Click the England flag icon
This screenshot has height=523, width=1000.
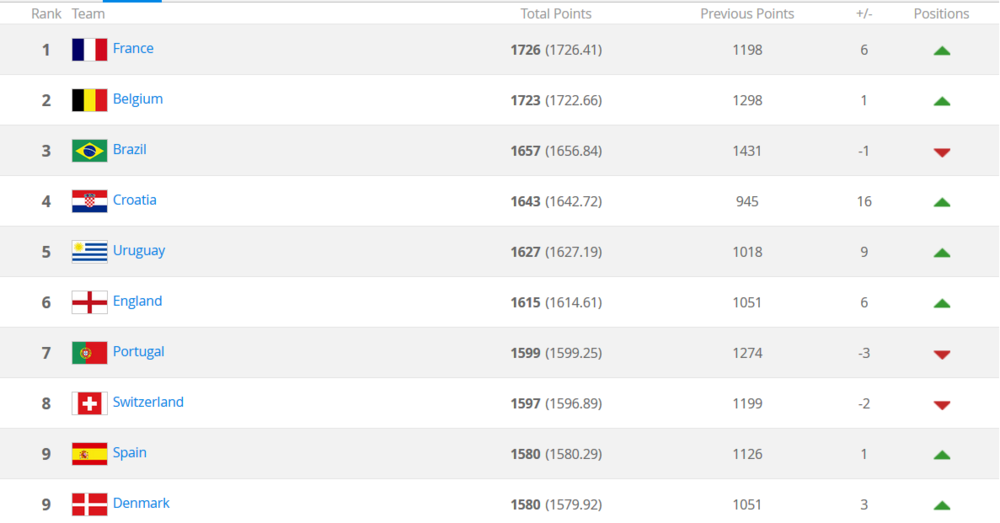click(x=89, y=302)
